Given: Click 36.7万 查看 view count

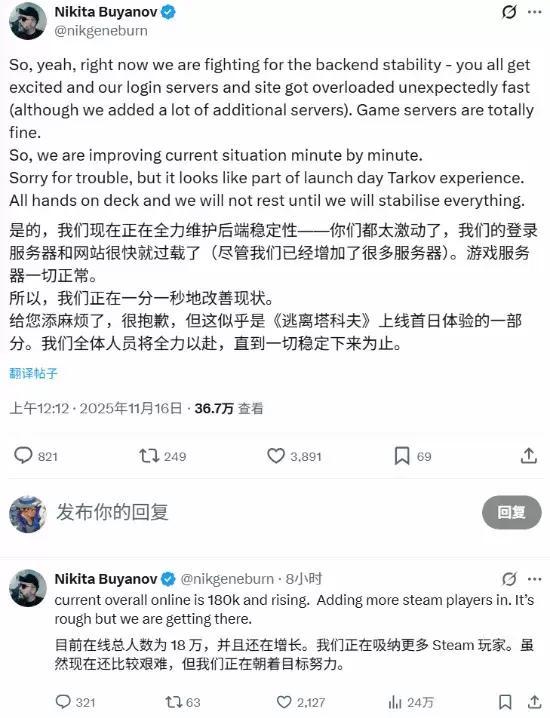Looking at the screenshot, I should pos(229,408).
